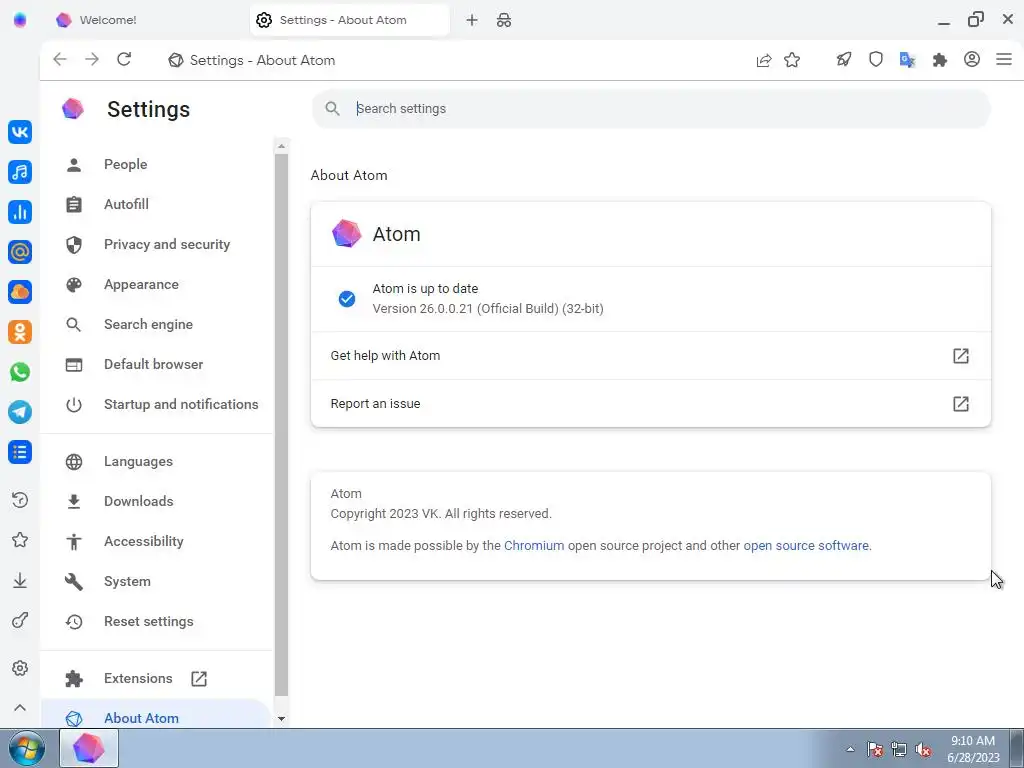Follow the Chromium link

click(x=534, y=546)
